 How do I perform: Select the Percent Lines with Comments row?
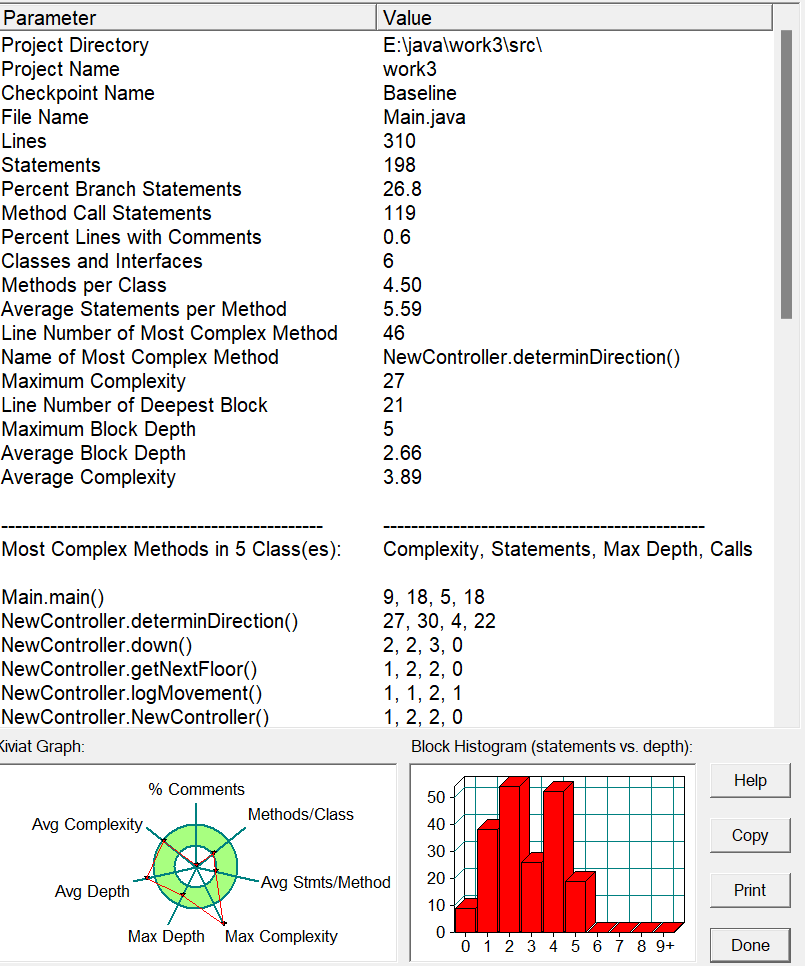click(387, 237)
